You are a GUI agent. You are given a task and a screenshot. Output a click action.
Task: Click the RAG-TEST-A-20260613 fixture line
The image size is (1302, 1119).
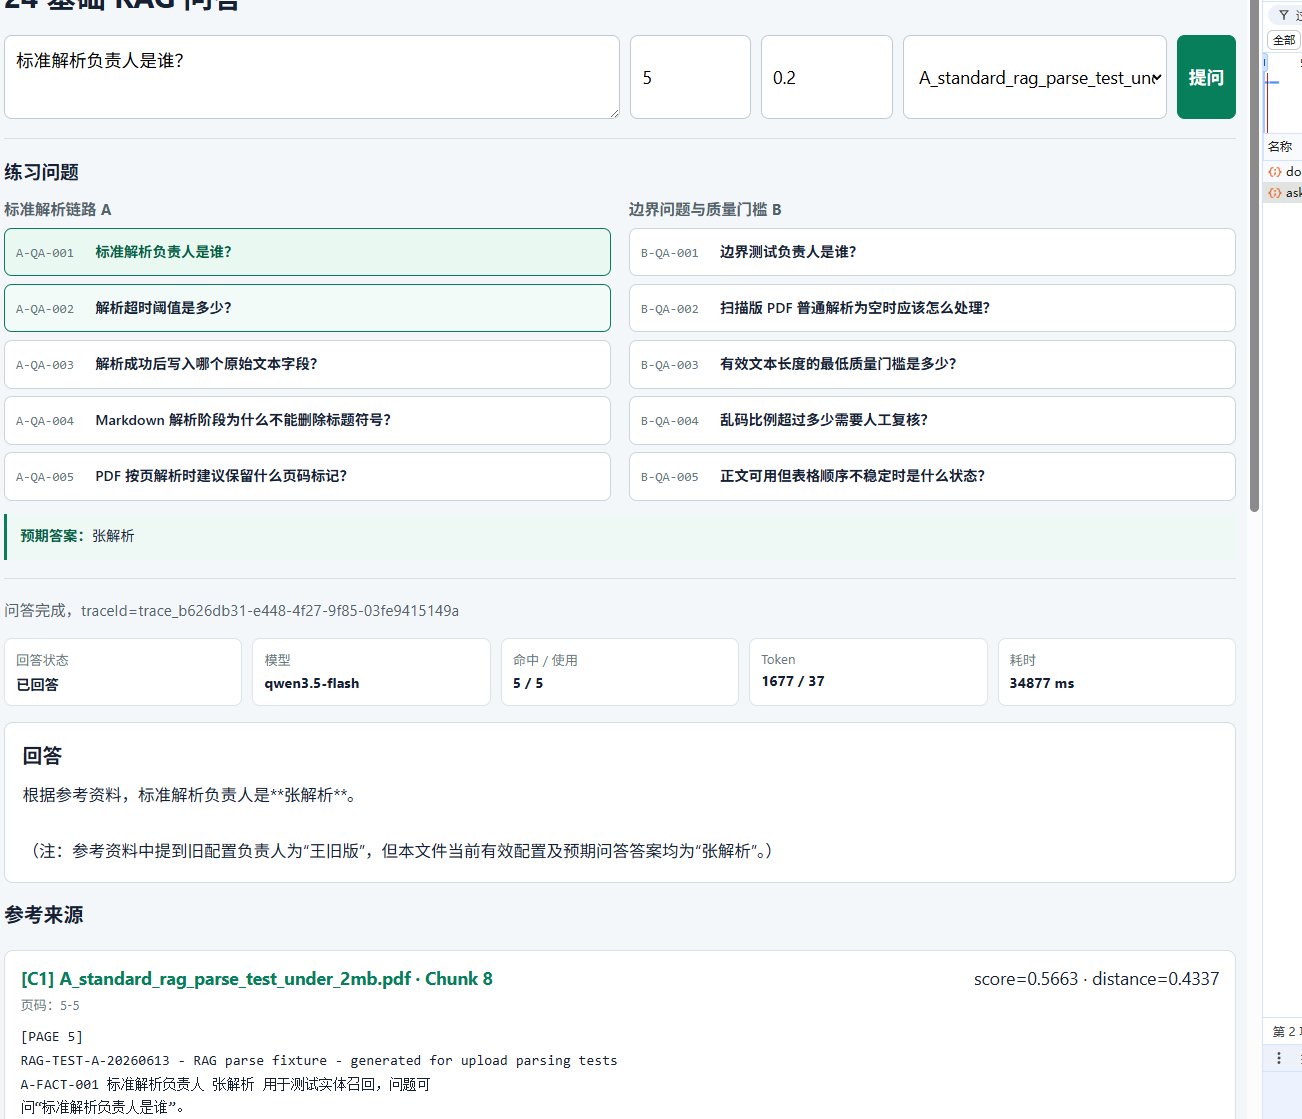tap(319, 1060)
